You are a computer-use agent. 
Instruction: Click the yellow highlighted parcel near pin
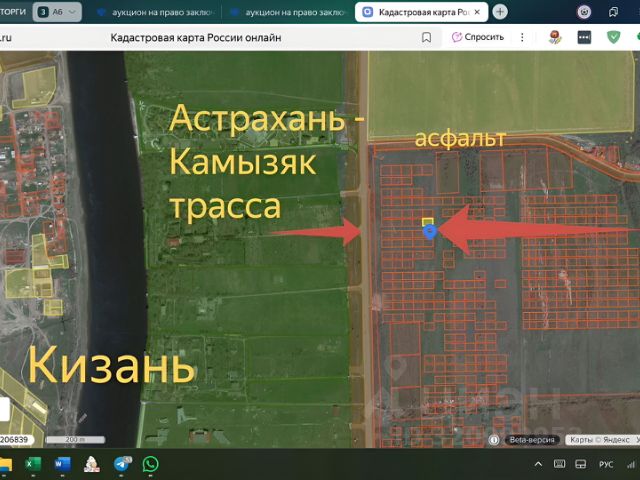(427, 222)
